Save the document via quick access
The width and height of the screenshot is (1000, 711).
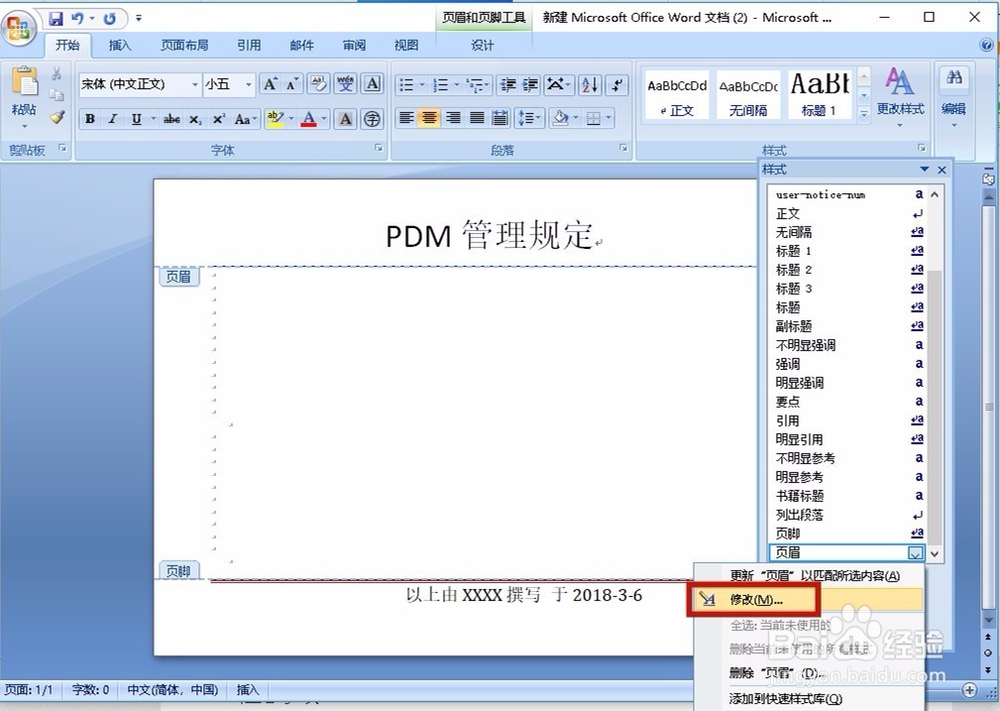click(55, 18)
